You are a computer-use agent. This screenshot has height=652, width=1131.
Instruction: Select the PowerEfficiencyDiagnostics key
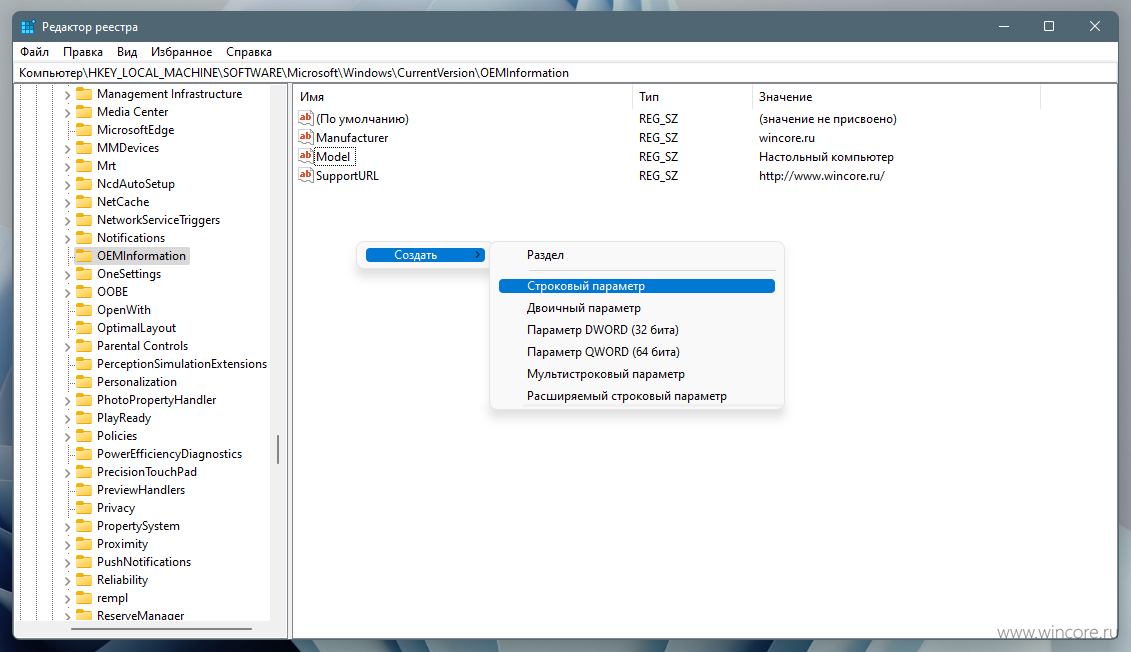170,454
